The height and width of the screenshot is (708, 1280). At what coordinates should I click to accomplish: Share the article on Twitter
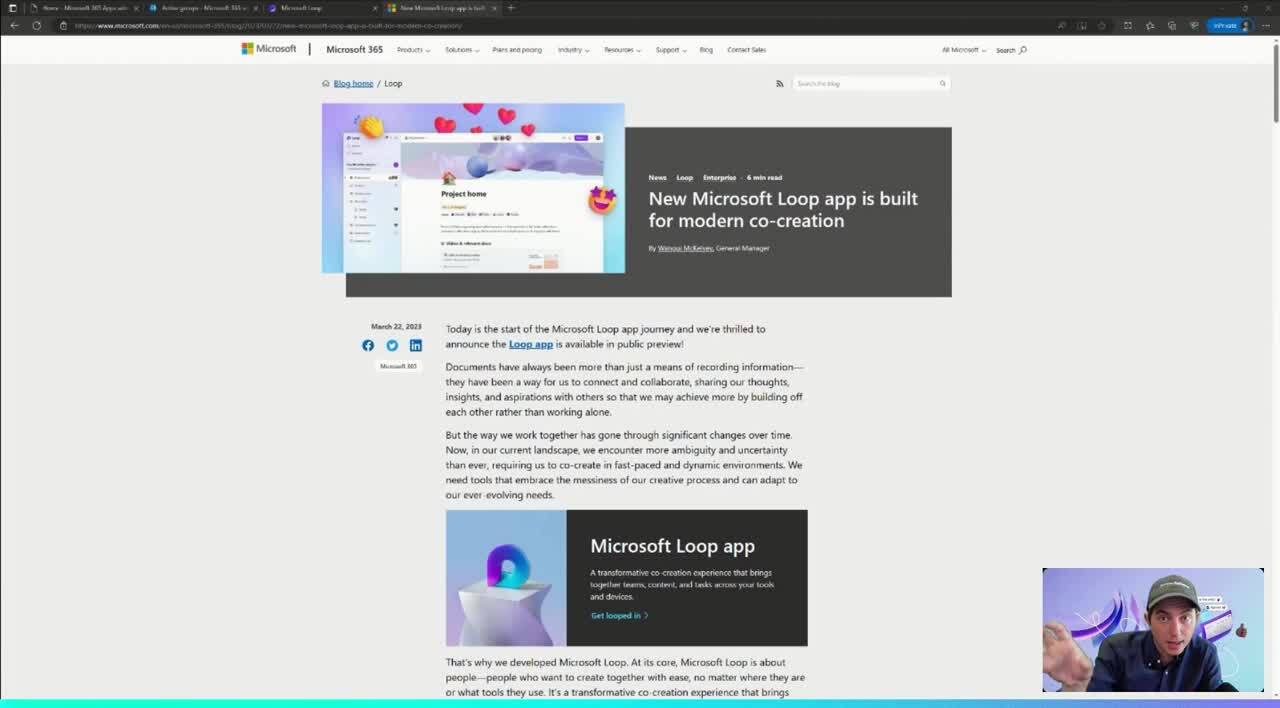(392, 345)
